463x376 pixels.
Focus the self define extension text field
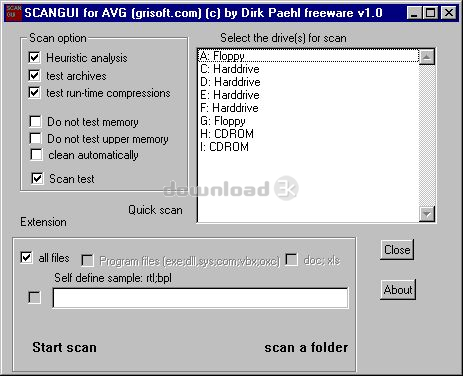click(x=200, y=298)
